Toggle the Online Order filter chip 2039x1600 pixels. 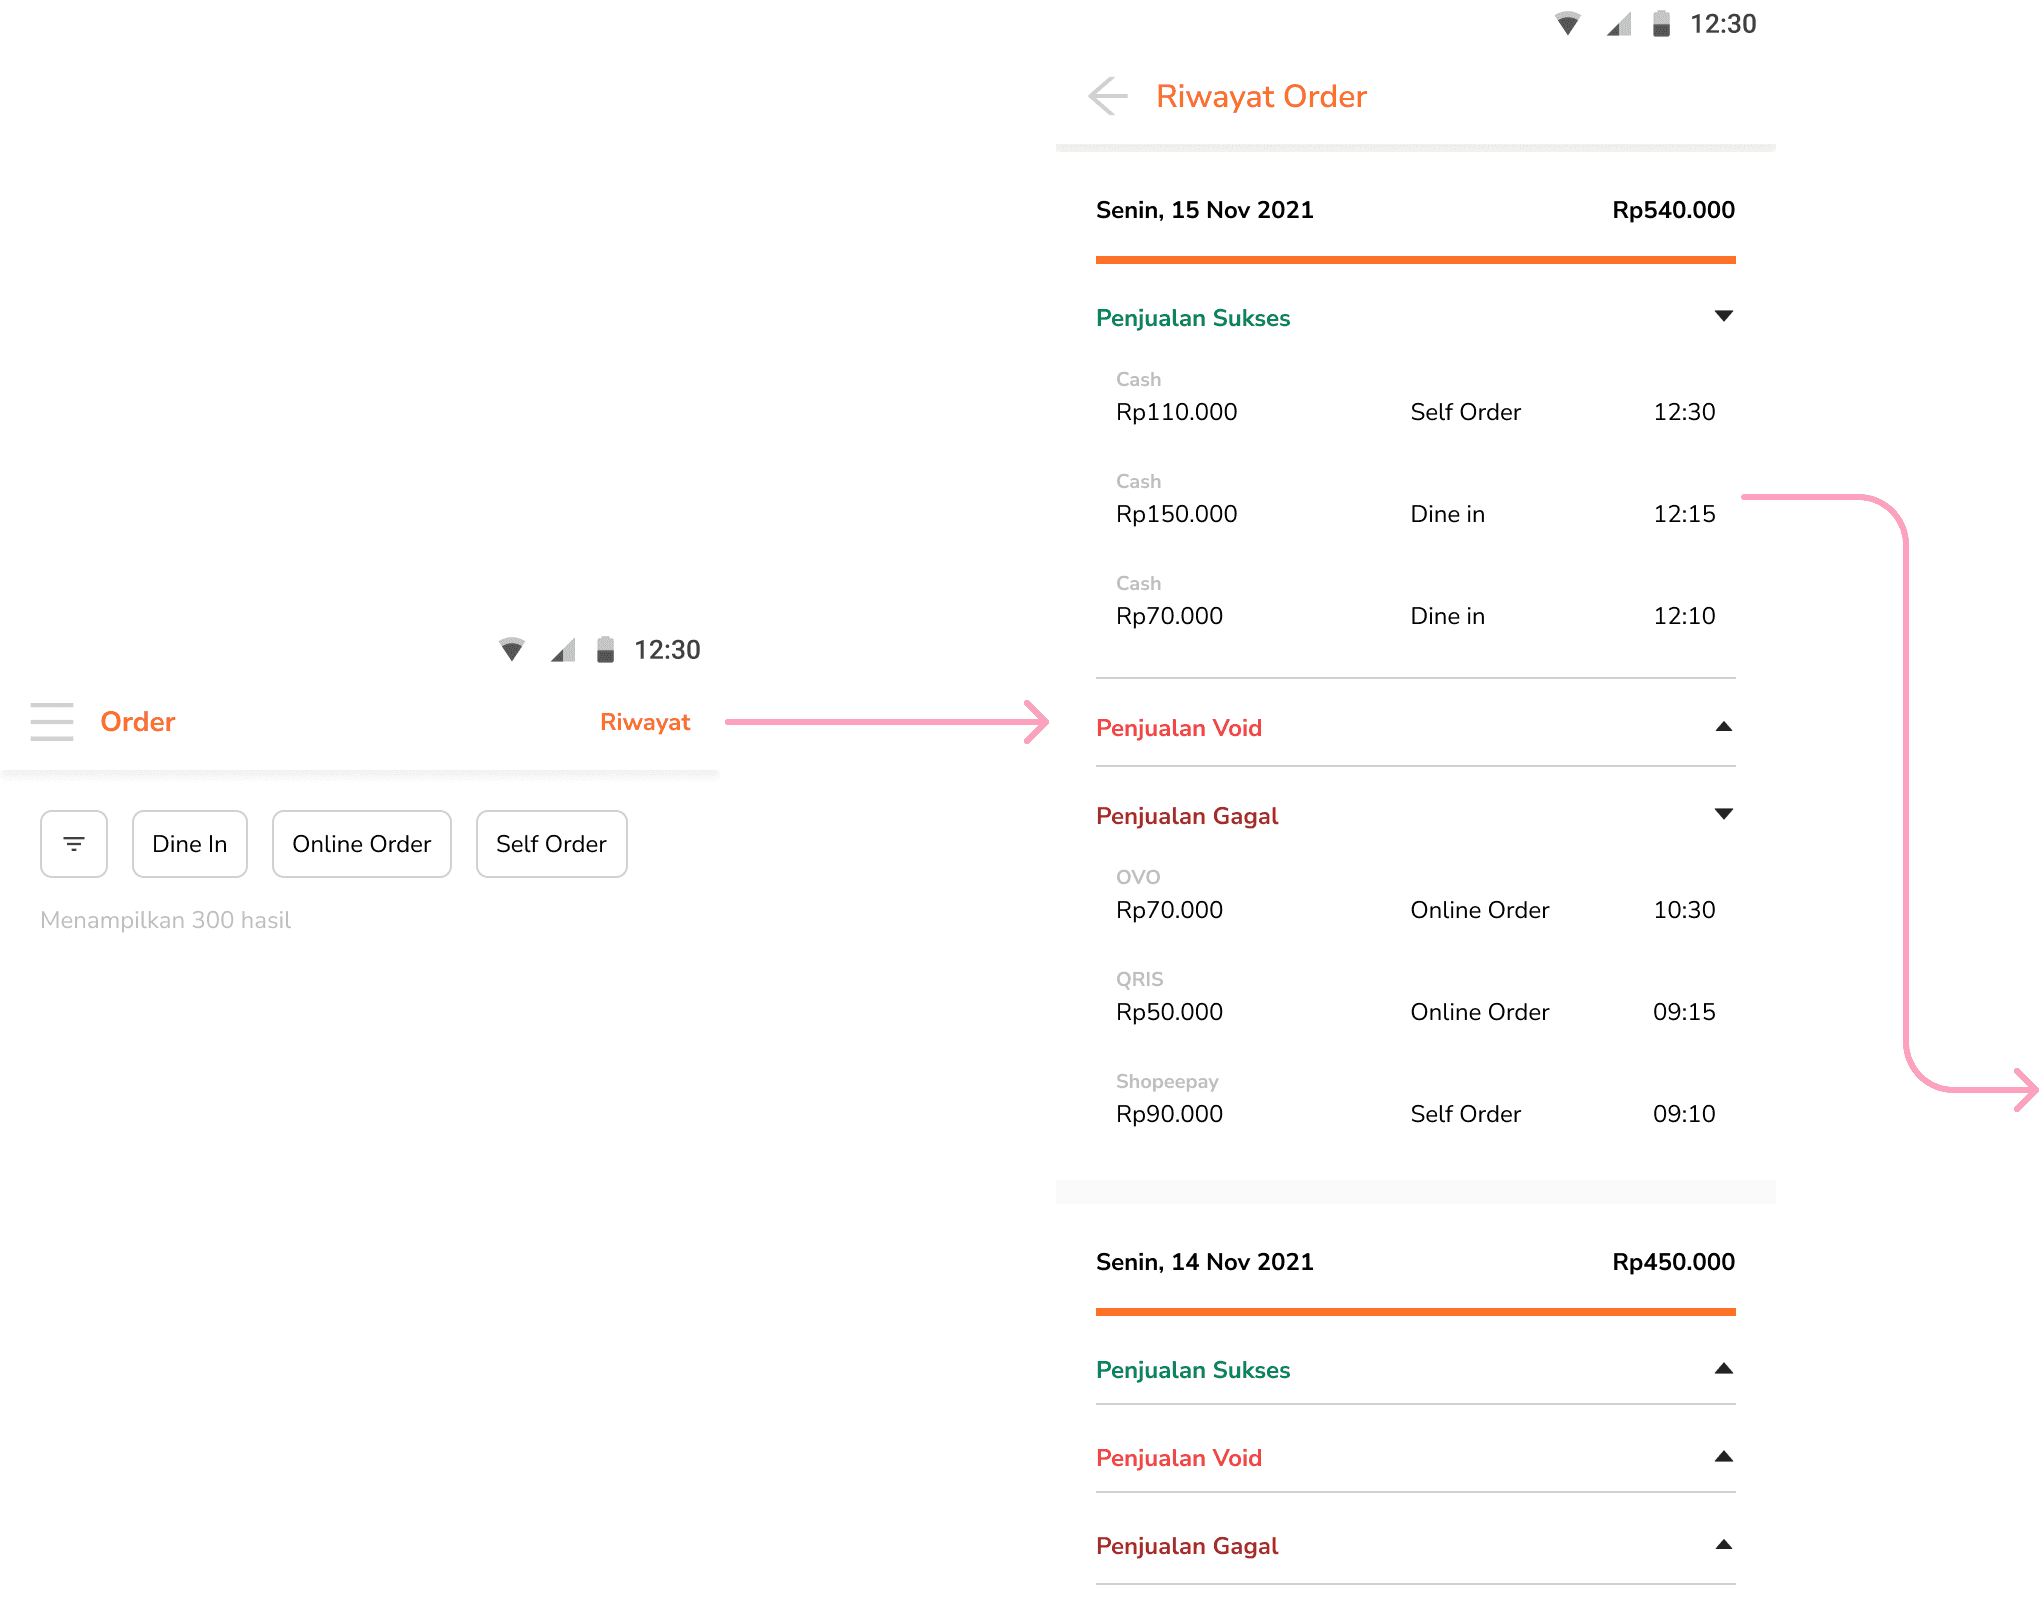[361, 844]
